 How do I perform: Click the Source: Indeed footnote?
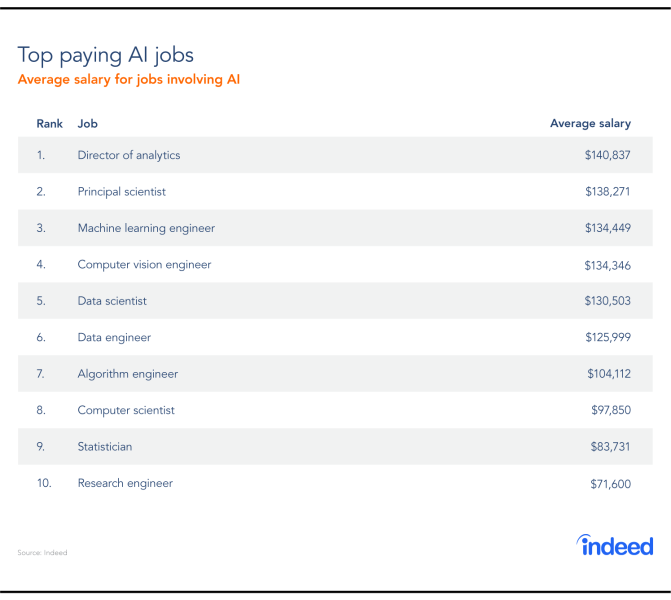pos(42,552)
